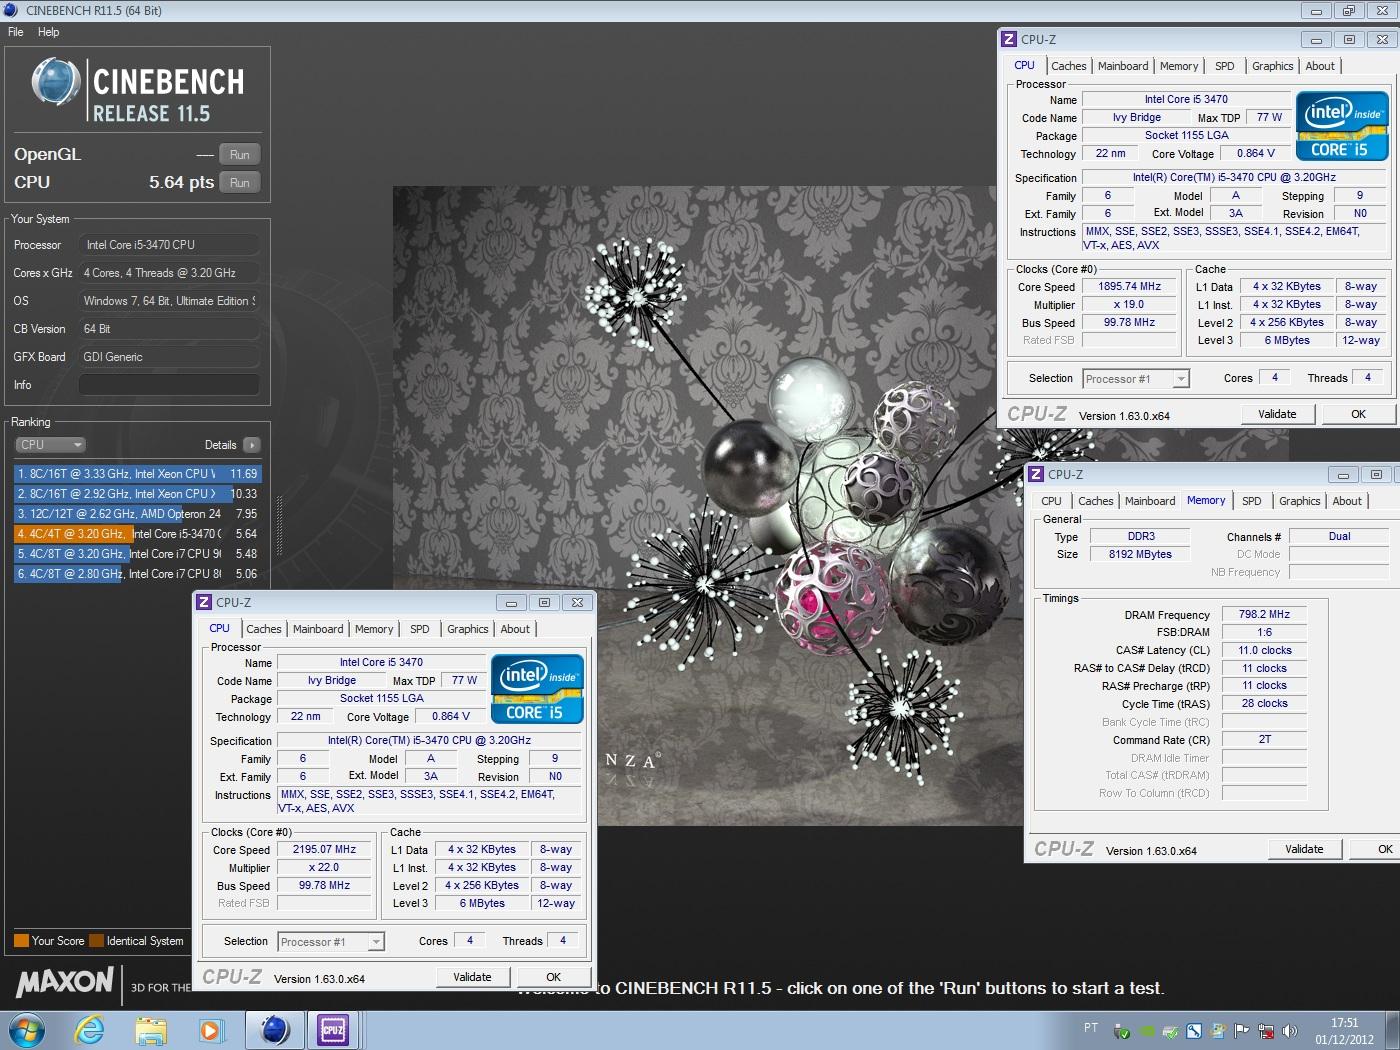Open the Help menu in Cinebench
This screenshot has width=1400, height=1050.
pos(48,32)
